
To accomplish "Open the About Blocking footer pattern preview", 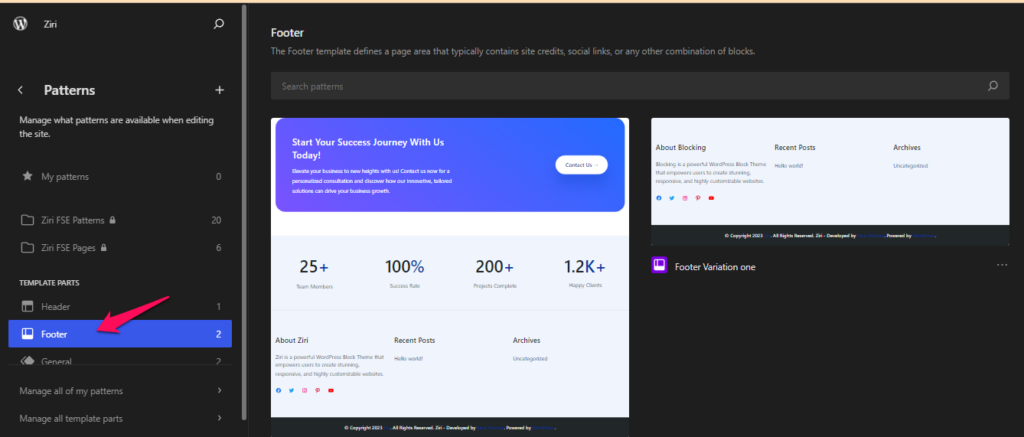I will (x=830, y=182).
